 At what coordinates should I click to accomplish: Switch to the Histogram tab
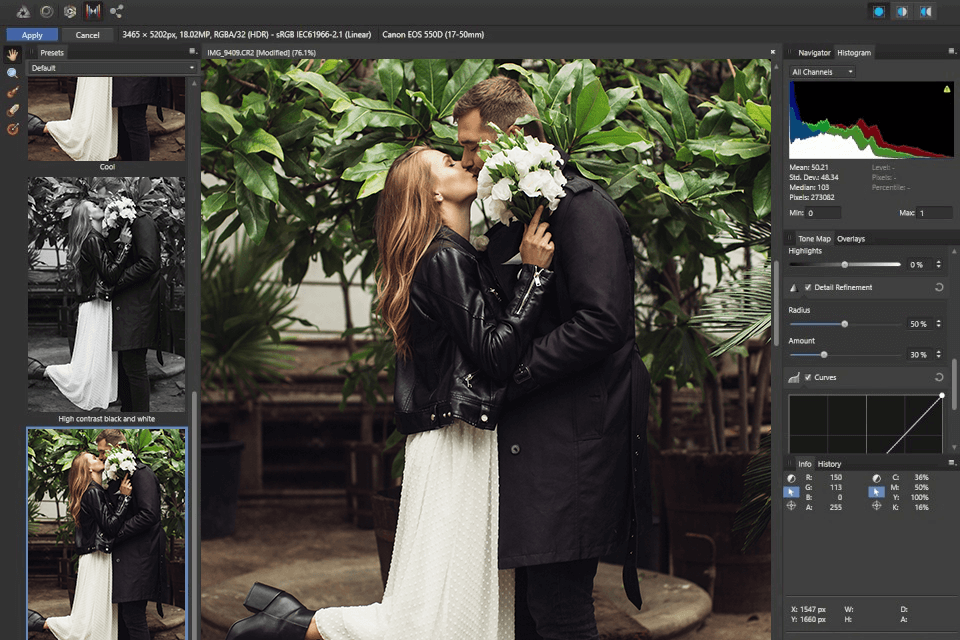(854, 53)
